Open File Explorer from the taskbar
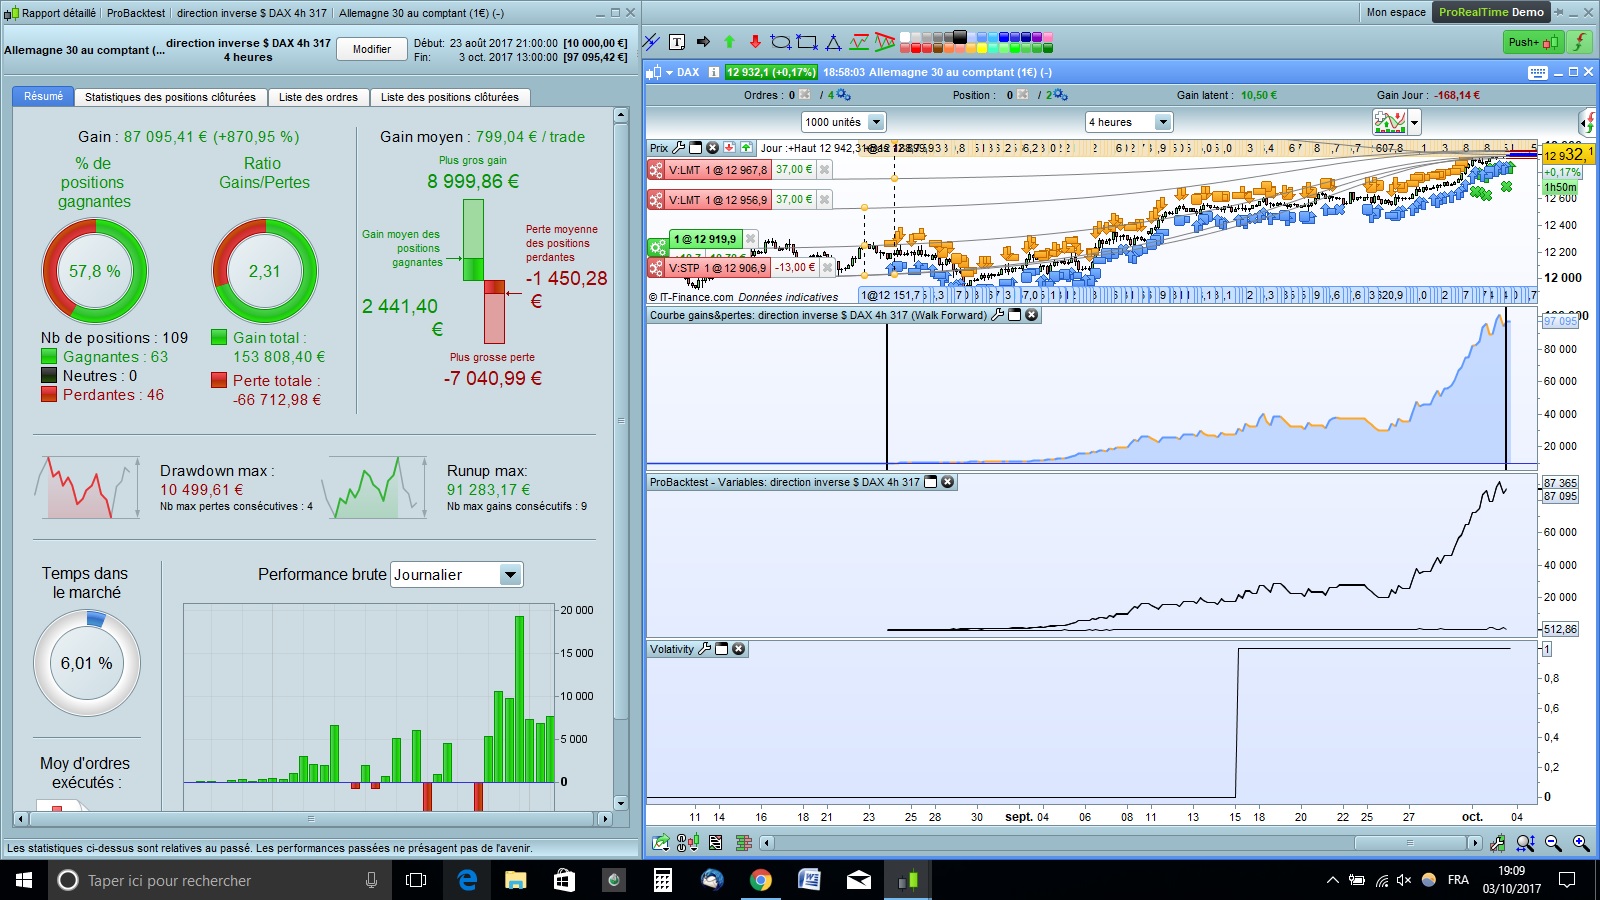The width and height of the screenshot is (1600, 900). (515, 880)
